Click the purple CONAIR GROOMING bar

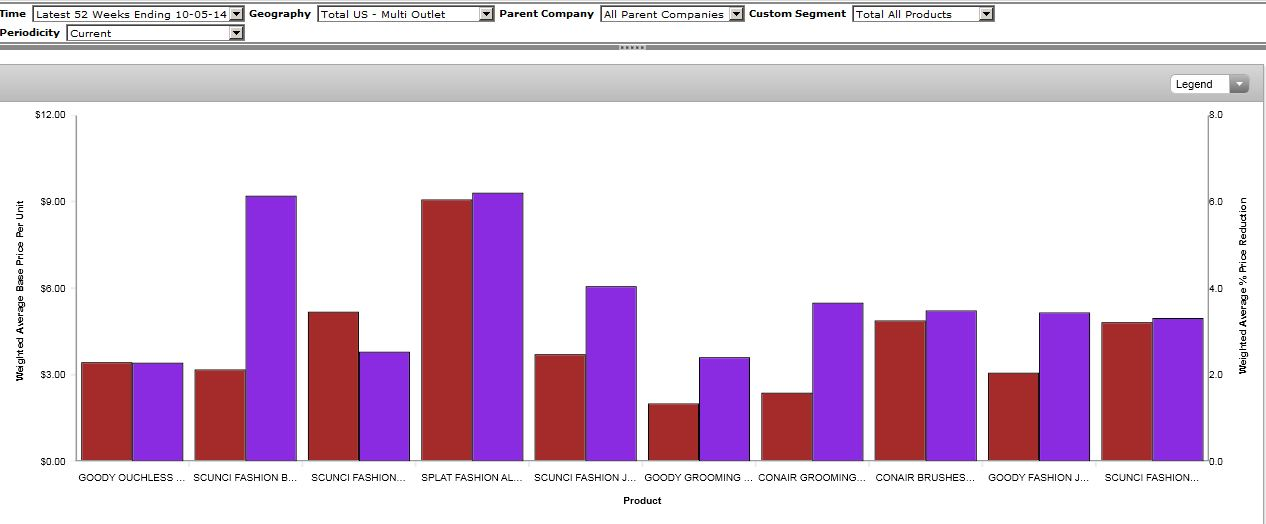[x=837, y=382]
